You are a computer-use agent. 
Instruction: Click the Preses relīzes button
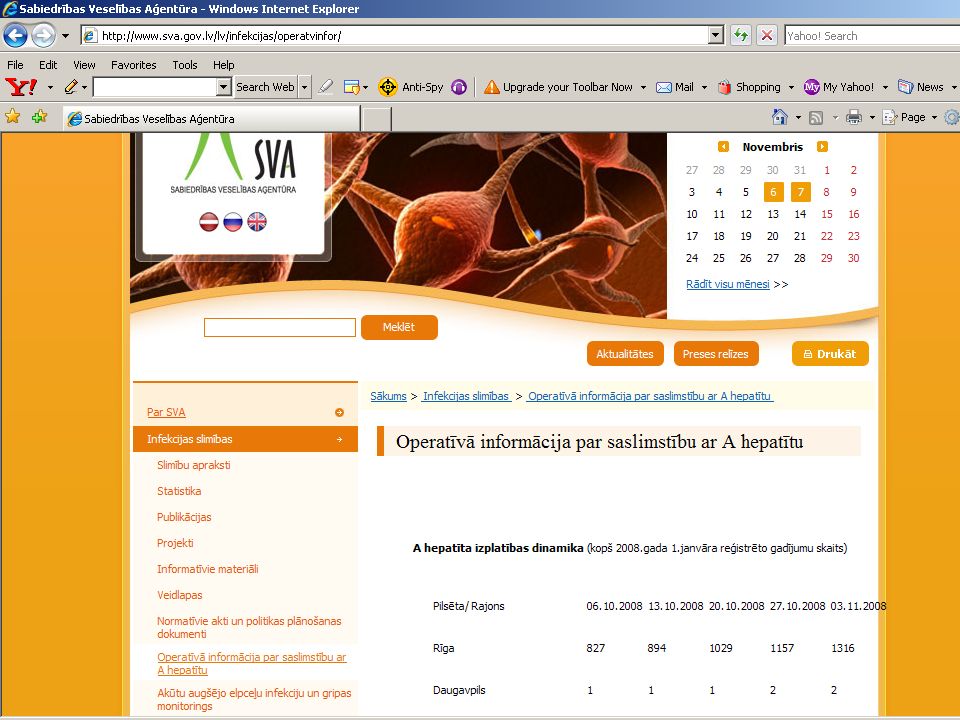716,354
